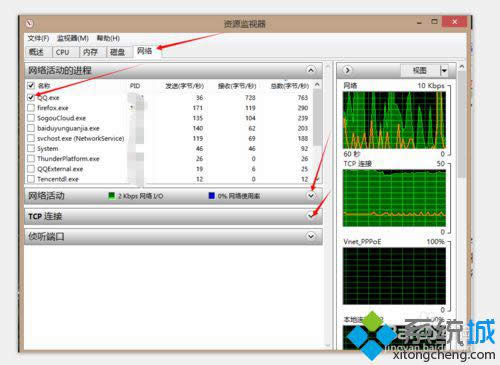This screenshot has width=500, height=365.
Task: Open the 文件(F) menu
Action: tap(38, 38)
